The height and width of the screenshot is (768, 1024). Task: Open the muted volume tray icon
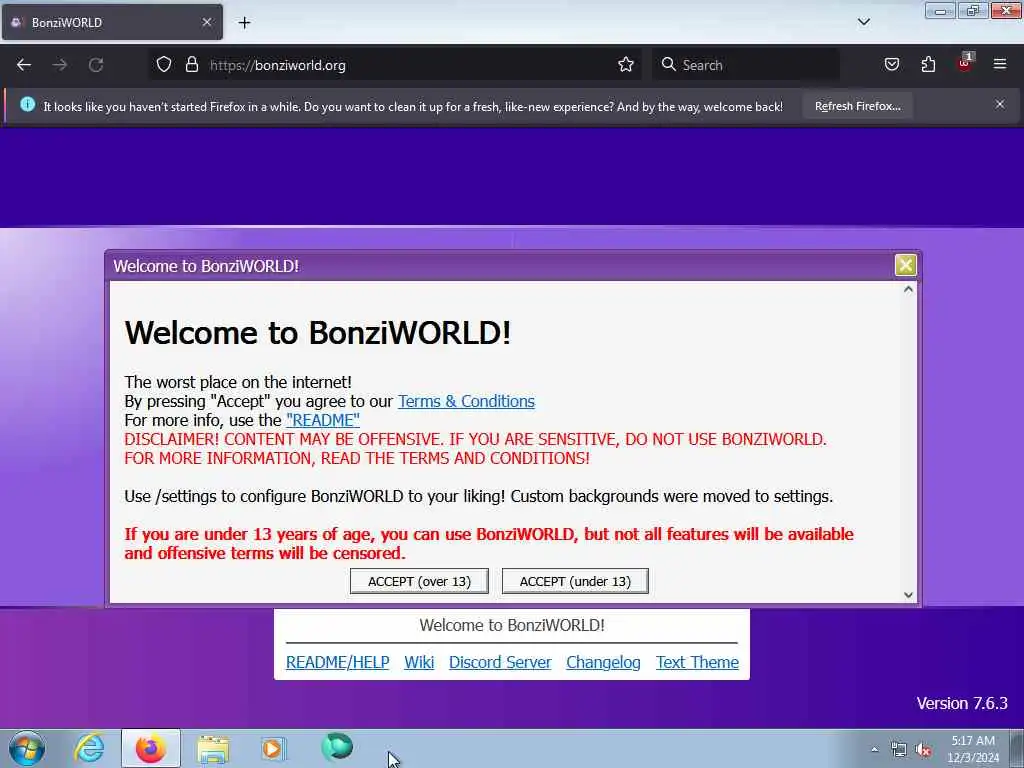pos(923,750)
